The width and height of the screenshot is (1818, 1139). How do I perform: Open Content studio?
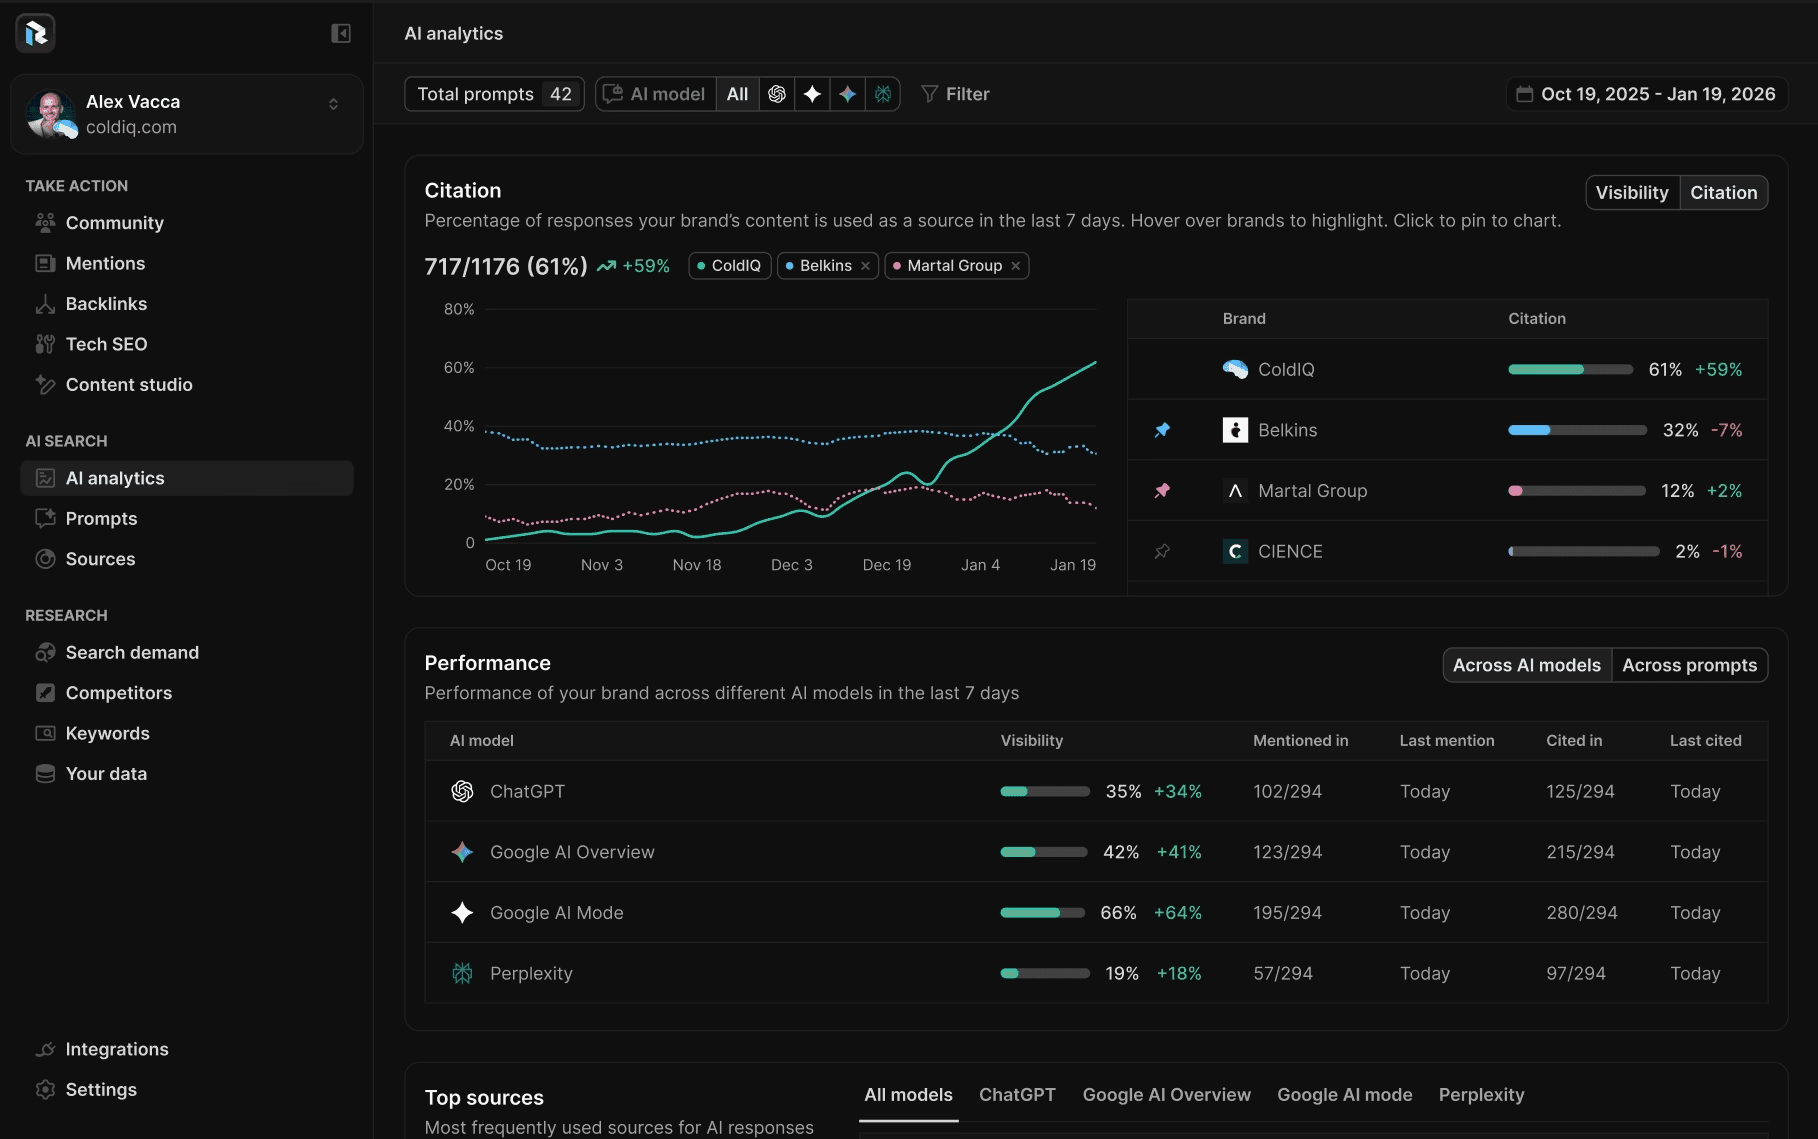point(187,385)
